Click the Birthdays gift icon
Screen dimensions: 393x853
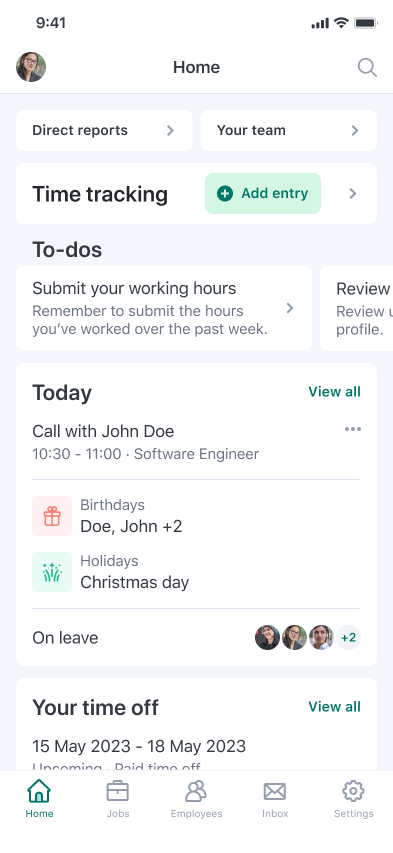pyautogui.click(x=52, y=516)
